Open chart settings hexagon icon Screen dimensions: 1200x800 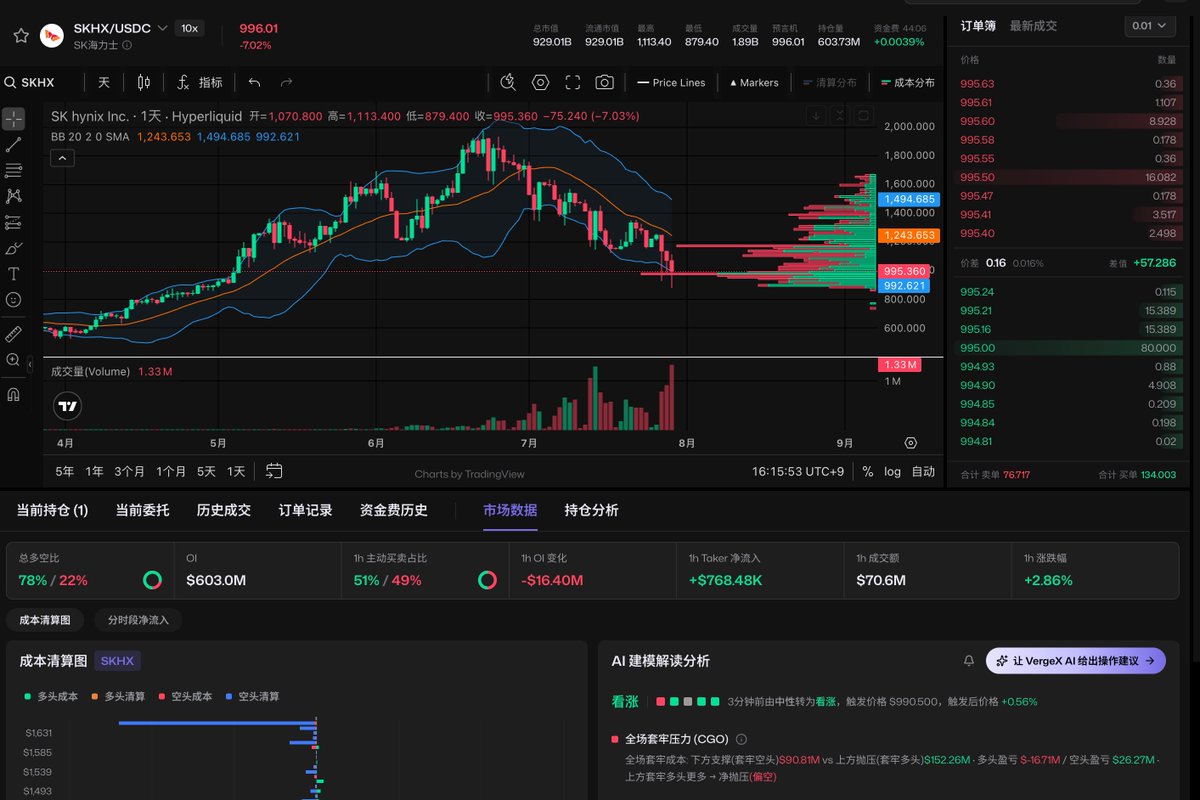(x=540, y=82)
